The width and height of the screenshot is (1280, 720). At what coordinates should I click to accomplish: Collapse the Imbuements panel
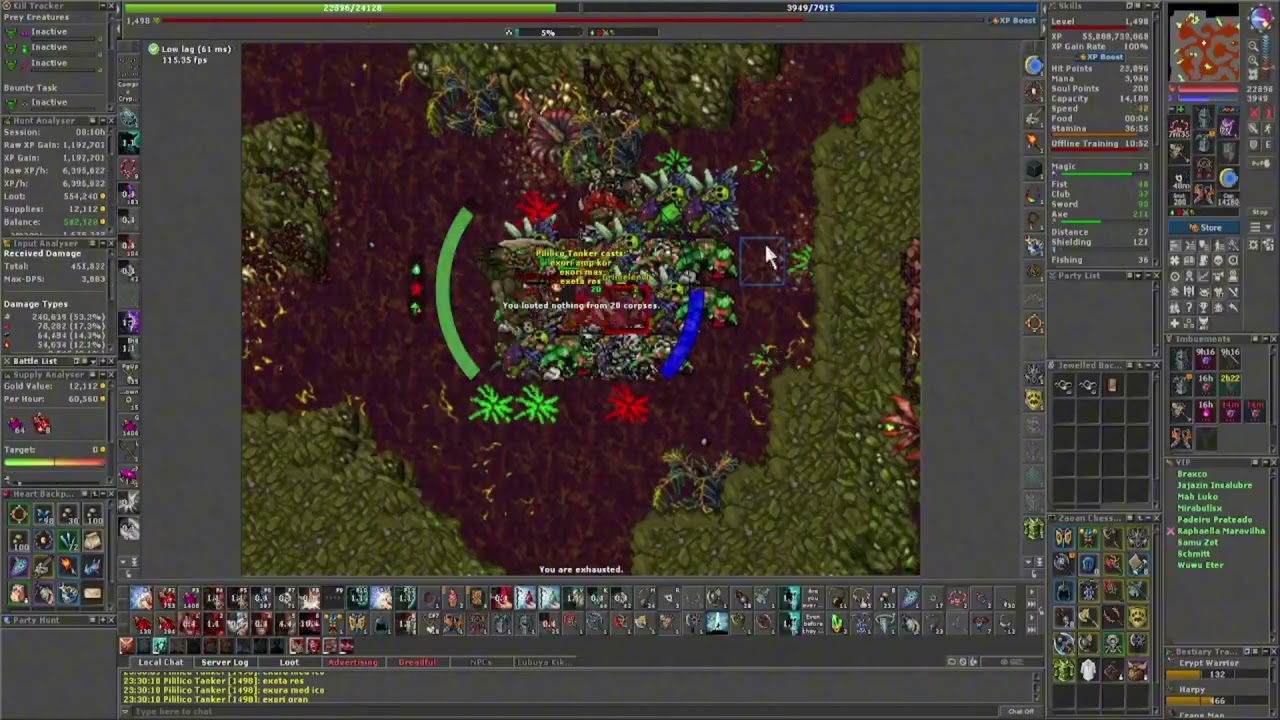1265,339
